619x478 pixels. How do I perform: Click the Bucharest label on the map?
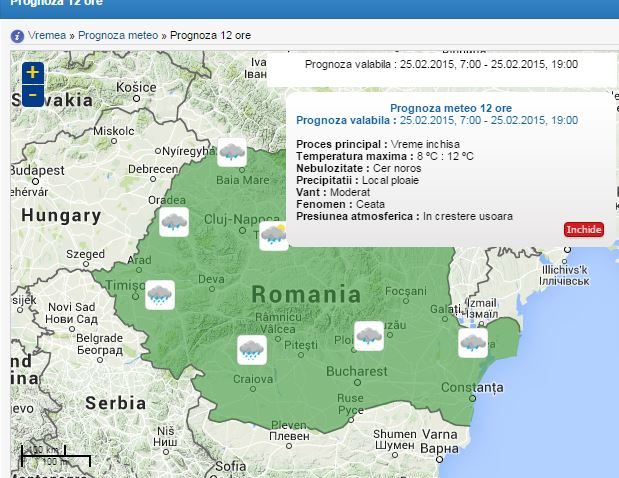[357, 371]
